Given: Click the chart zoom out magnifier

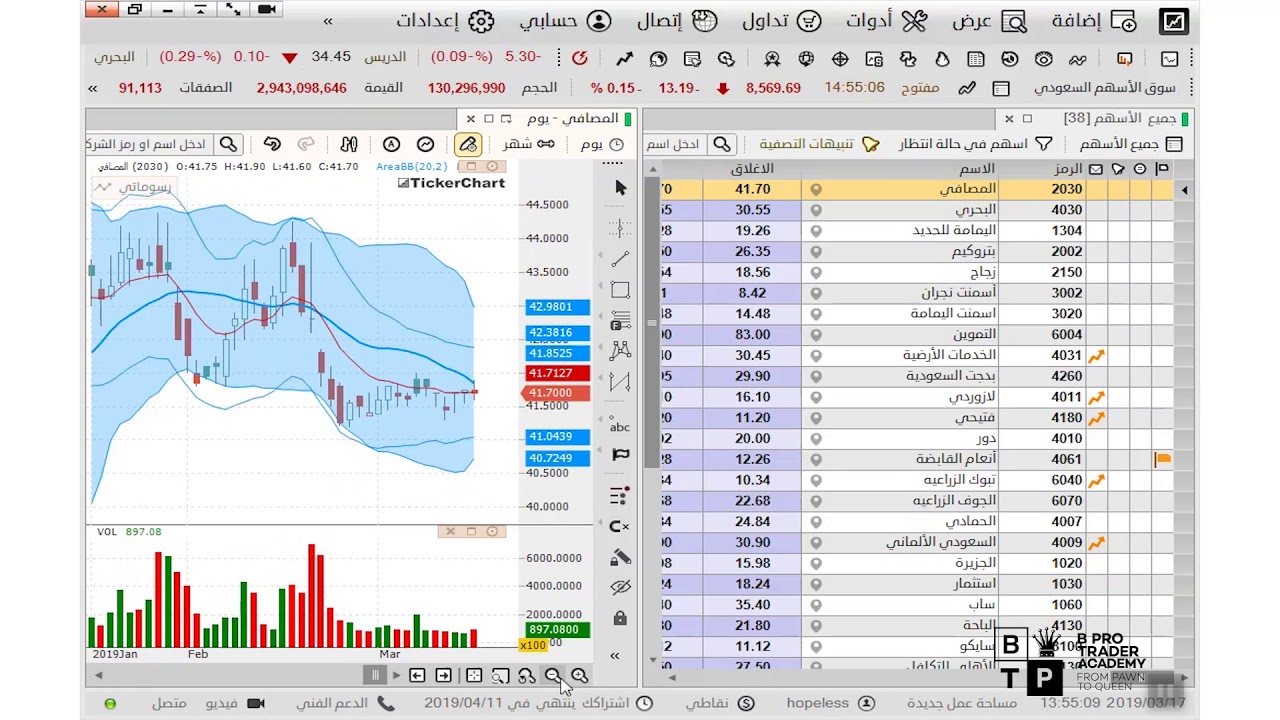Looking at the screenshot, I should 553,676.
